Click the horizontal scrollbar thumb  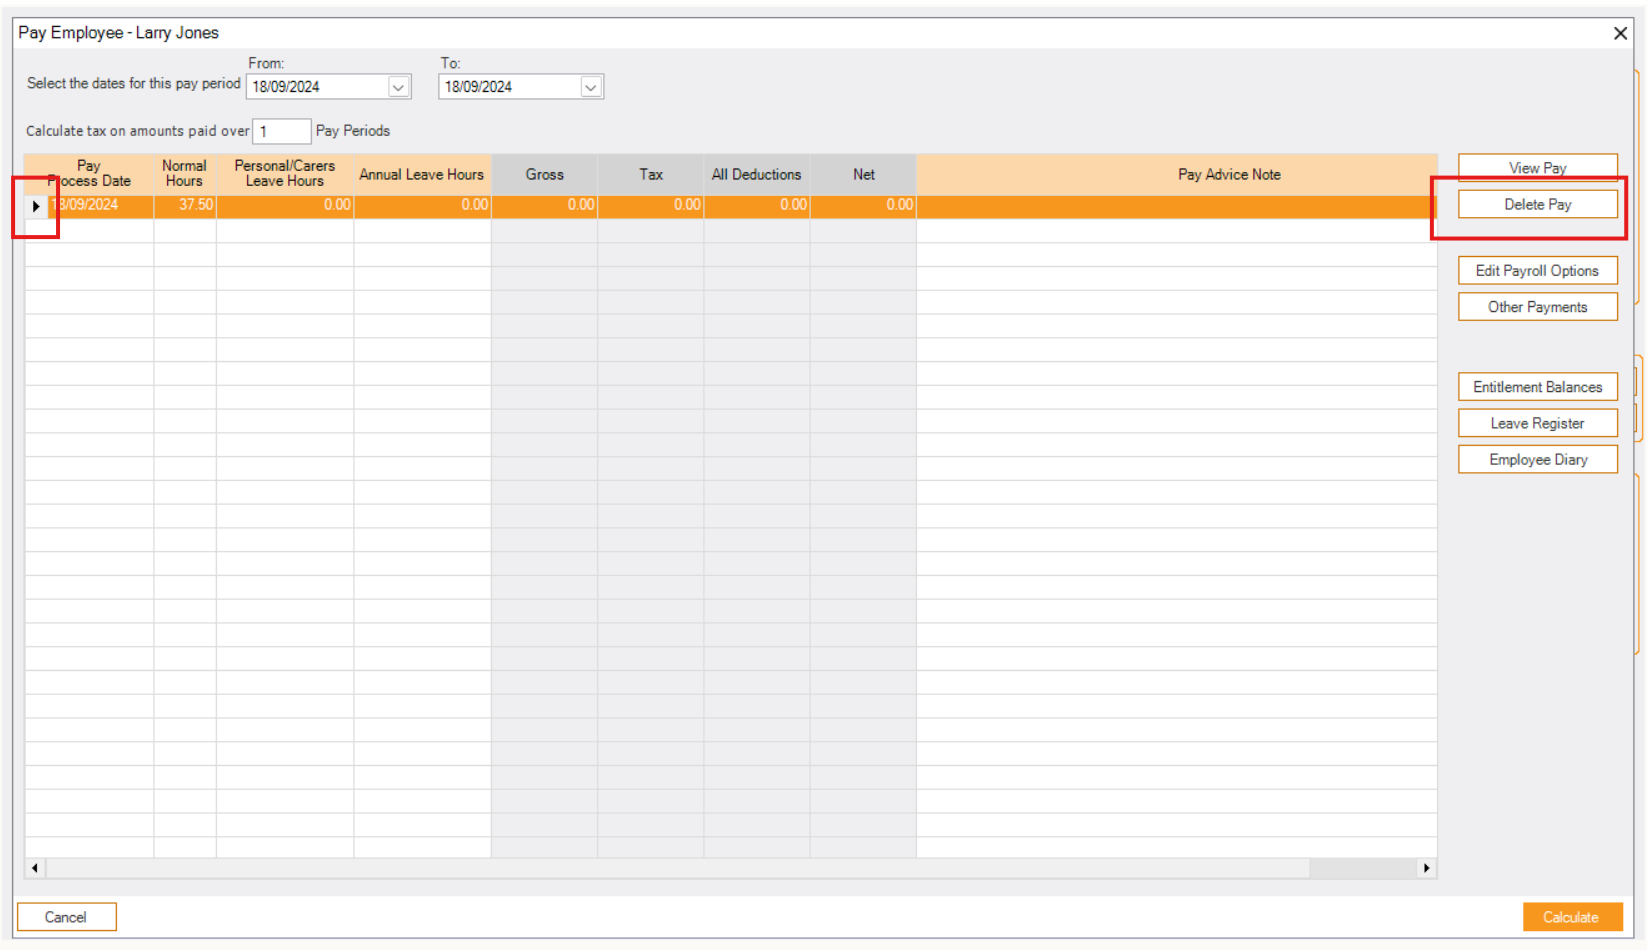678,868
